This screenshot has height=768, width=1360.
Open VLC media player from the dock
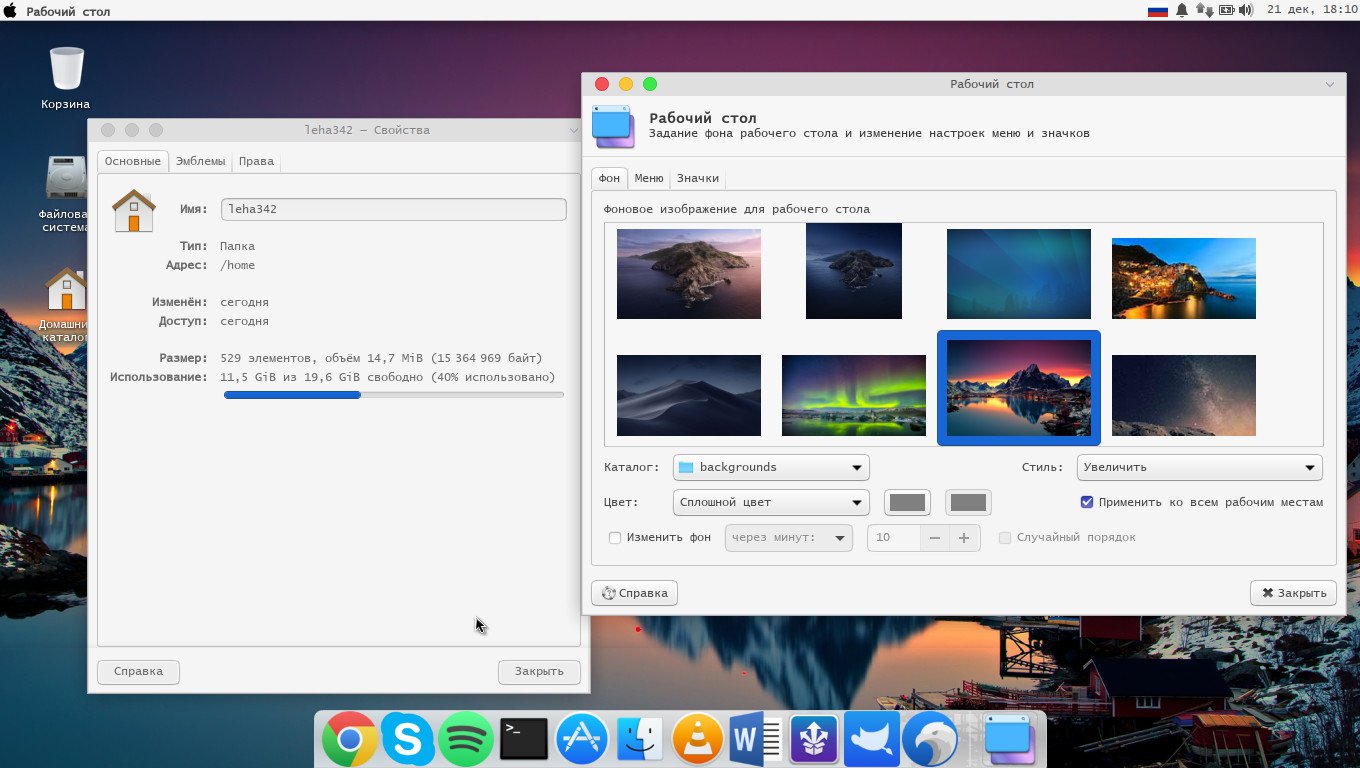point(697,740)
